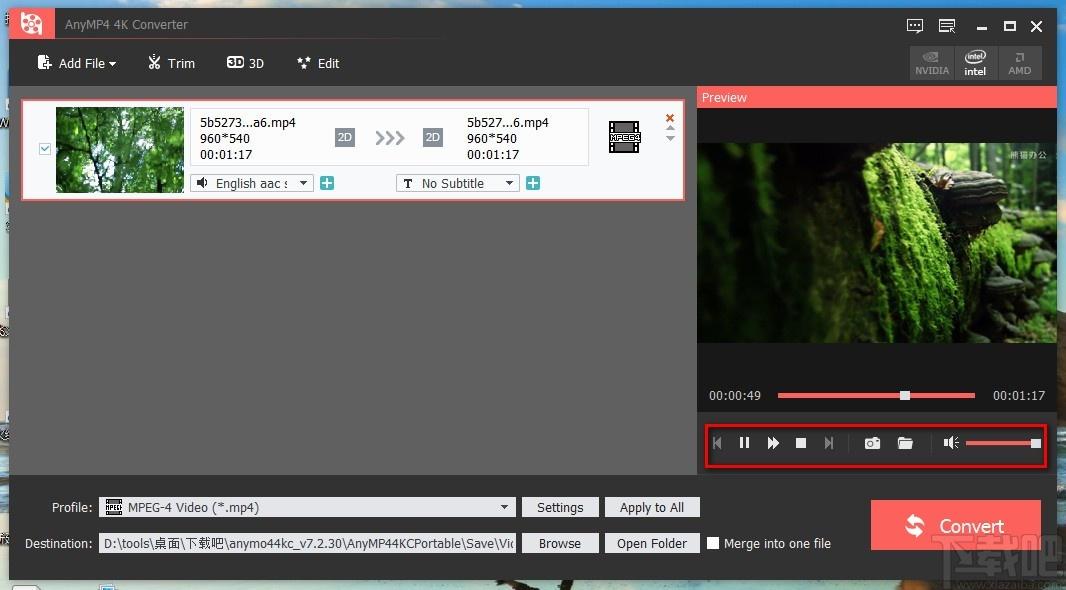The width and height of the screenshot is (1066, 590).
Task: Stop the preview playback
Action: pos(801,443)
